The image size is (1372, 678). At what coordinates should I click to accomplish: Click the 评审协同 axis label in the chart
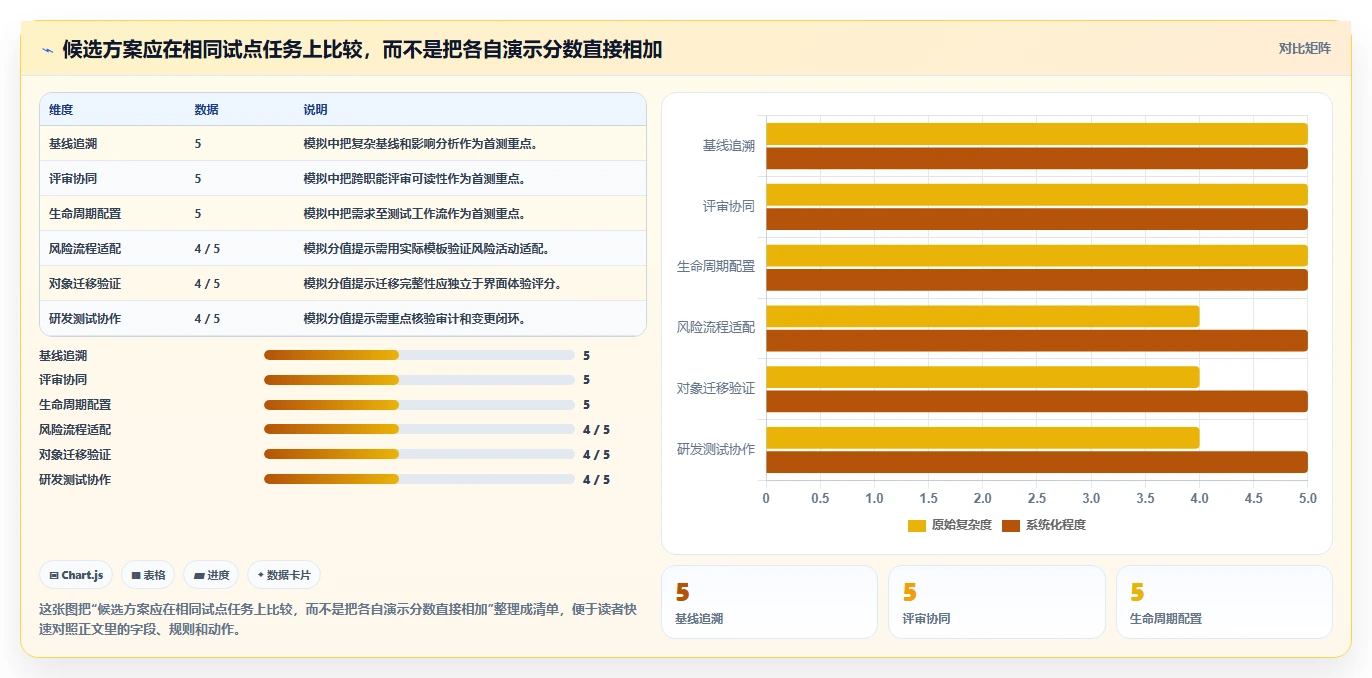(729, 207)
